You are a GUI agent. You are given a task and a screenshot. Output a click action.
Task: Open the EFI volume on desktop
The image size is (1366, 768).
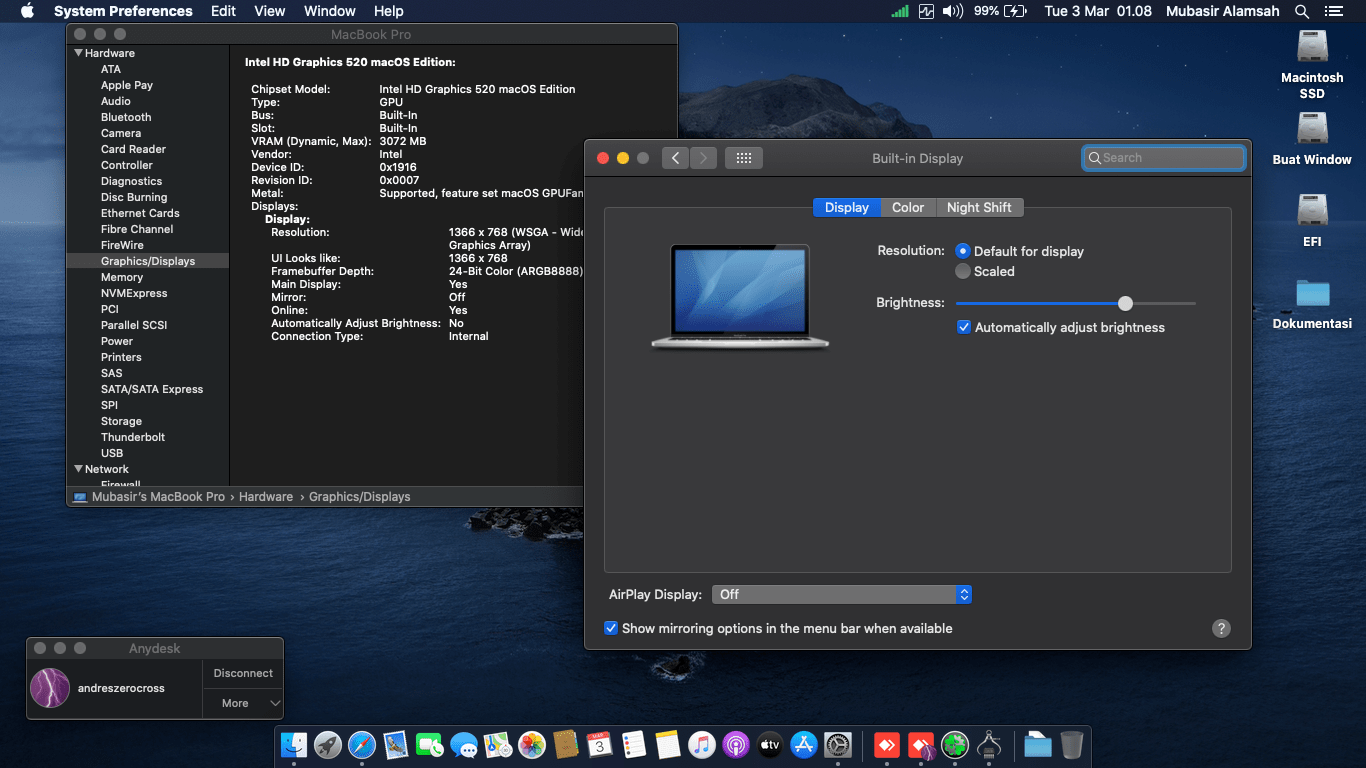coord(1312,211)
